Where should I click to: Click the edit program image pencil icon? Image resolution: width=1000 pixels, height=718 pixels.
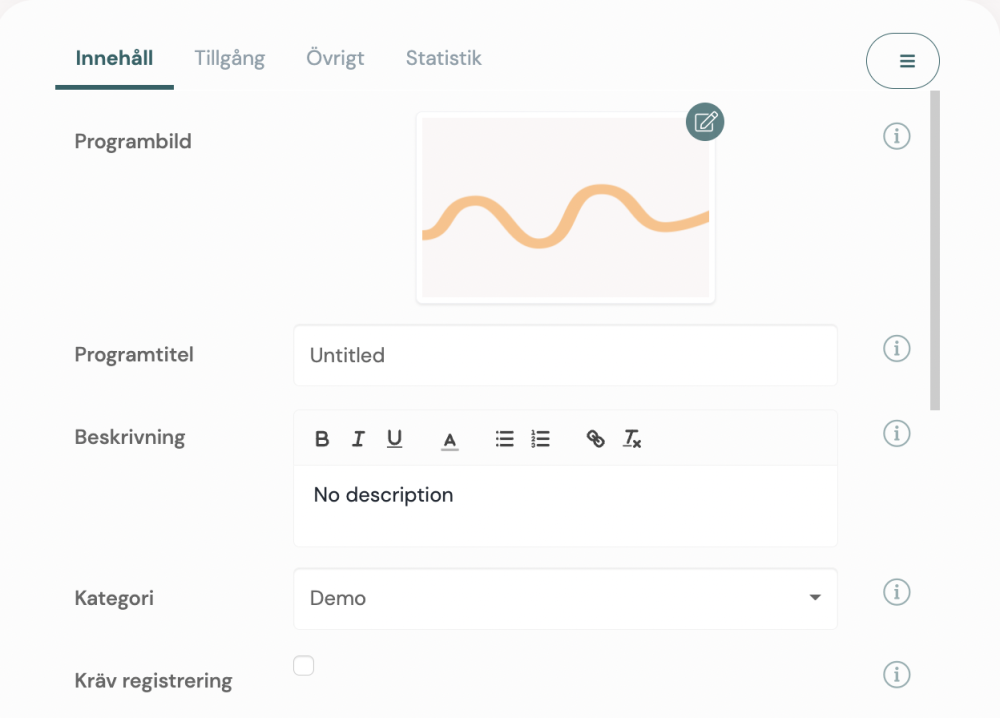click(x=705, y=122)
